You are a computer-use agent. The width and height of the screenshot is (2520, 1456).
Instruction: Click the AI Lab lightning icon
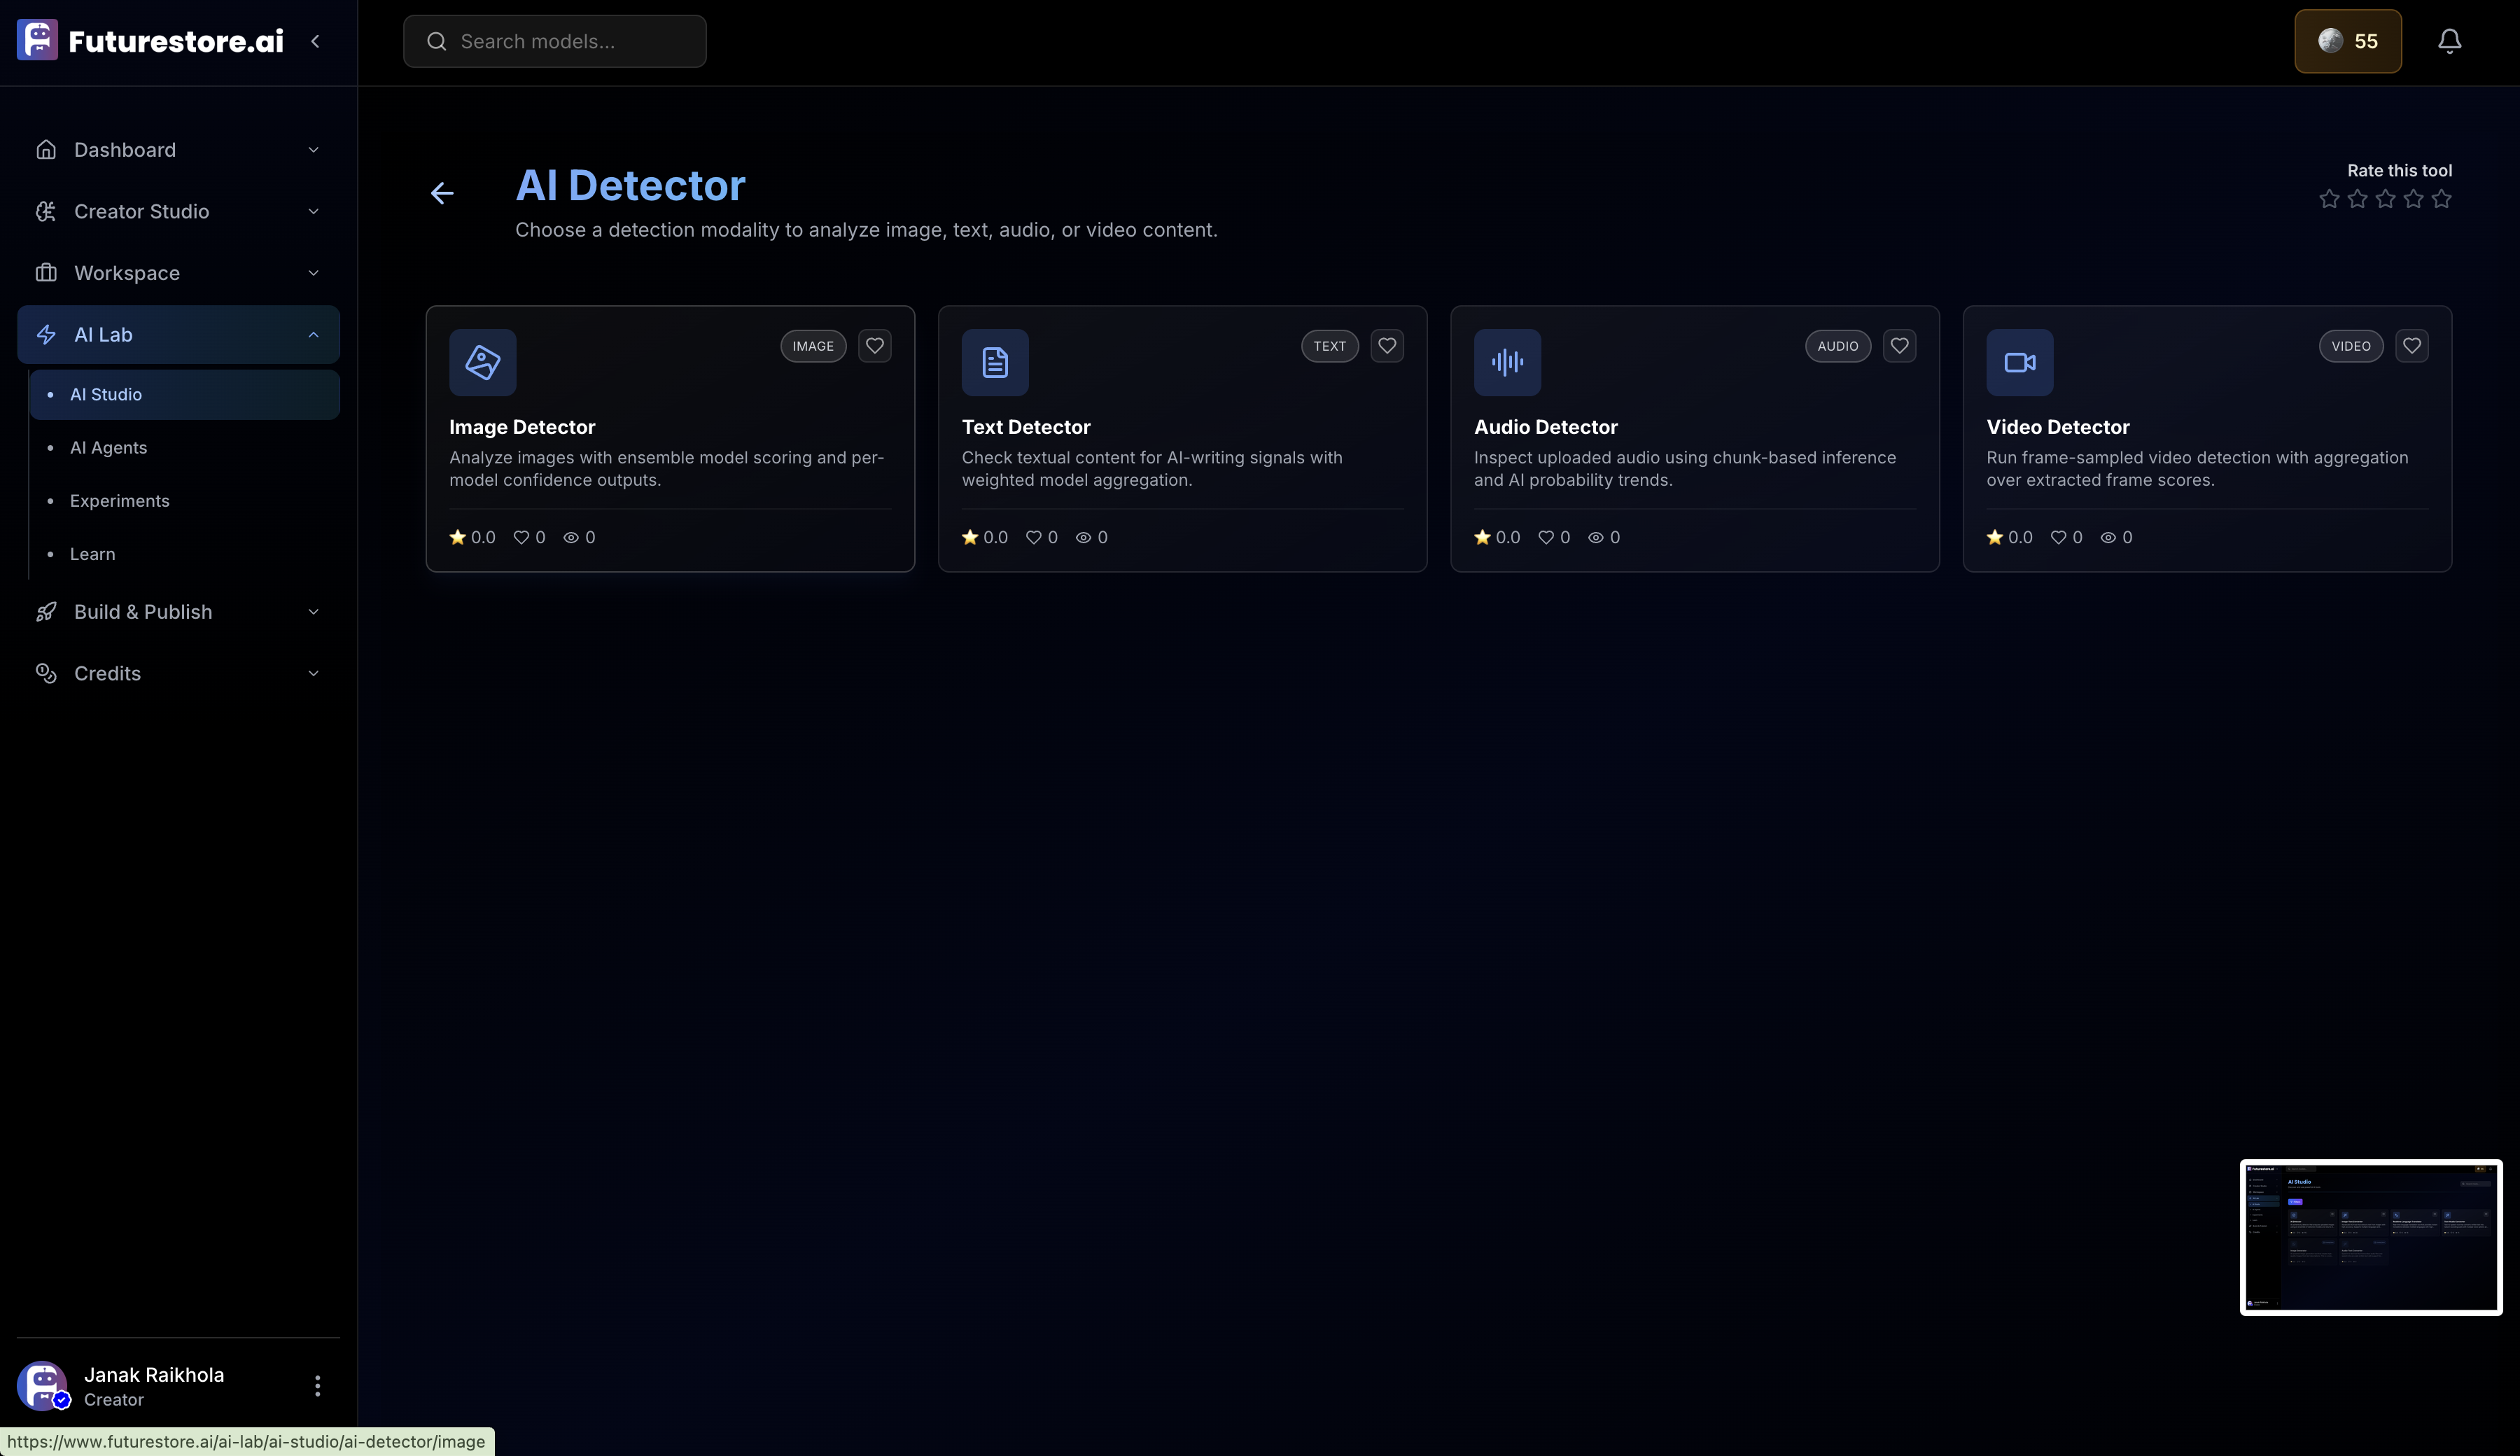click(46, 335)
